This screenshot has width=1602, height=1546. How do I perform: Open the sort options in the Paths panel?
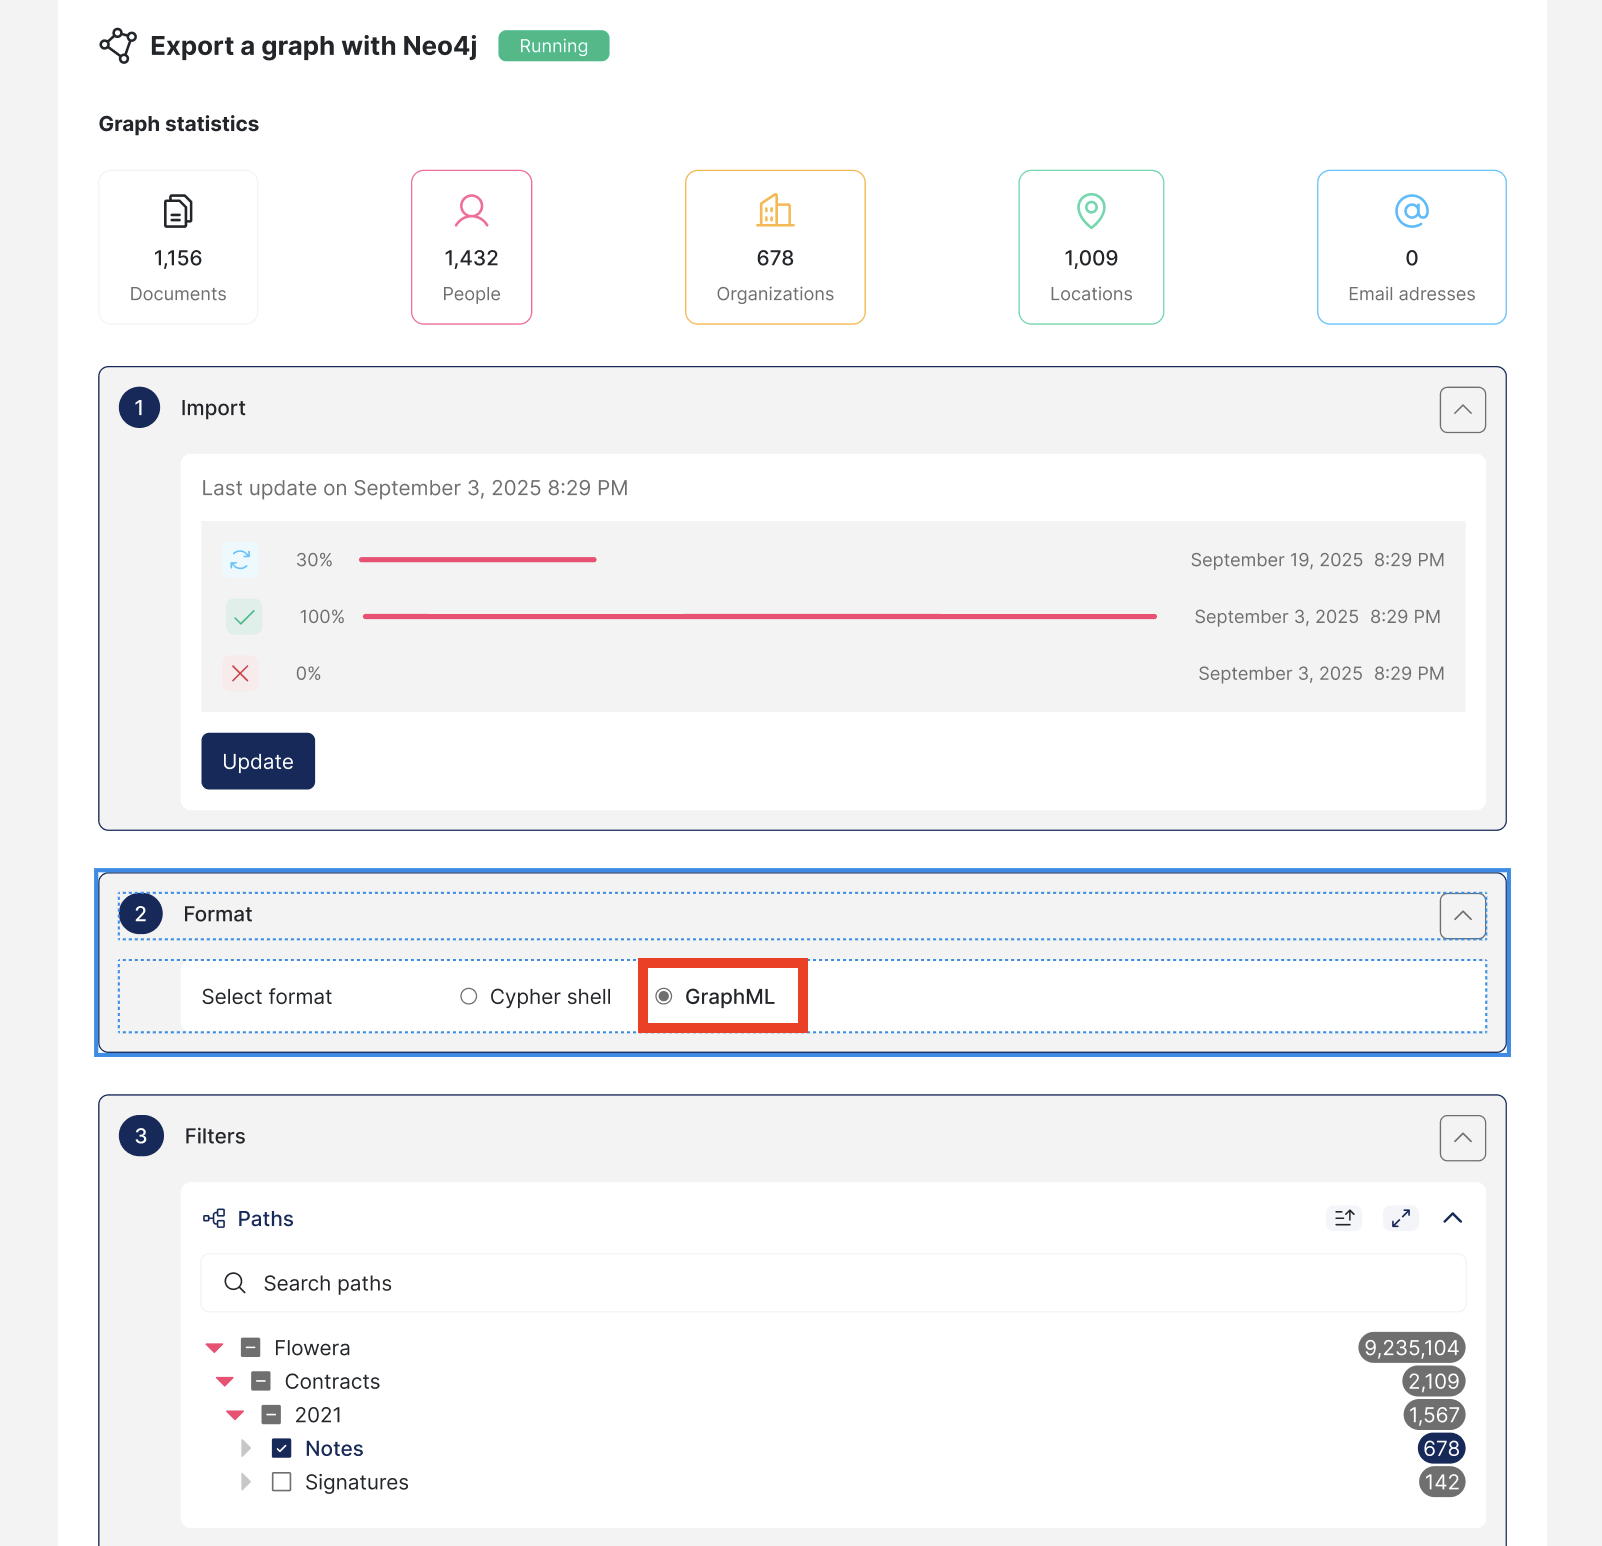1344,1218
